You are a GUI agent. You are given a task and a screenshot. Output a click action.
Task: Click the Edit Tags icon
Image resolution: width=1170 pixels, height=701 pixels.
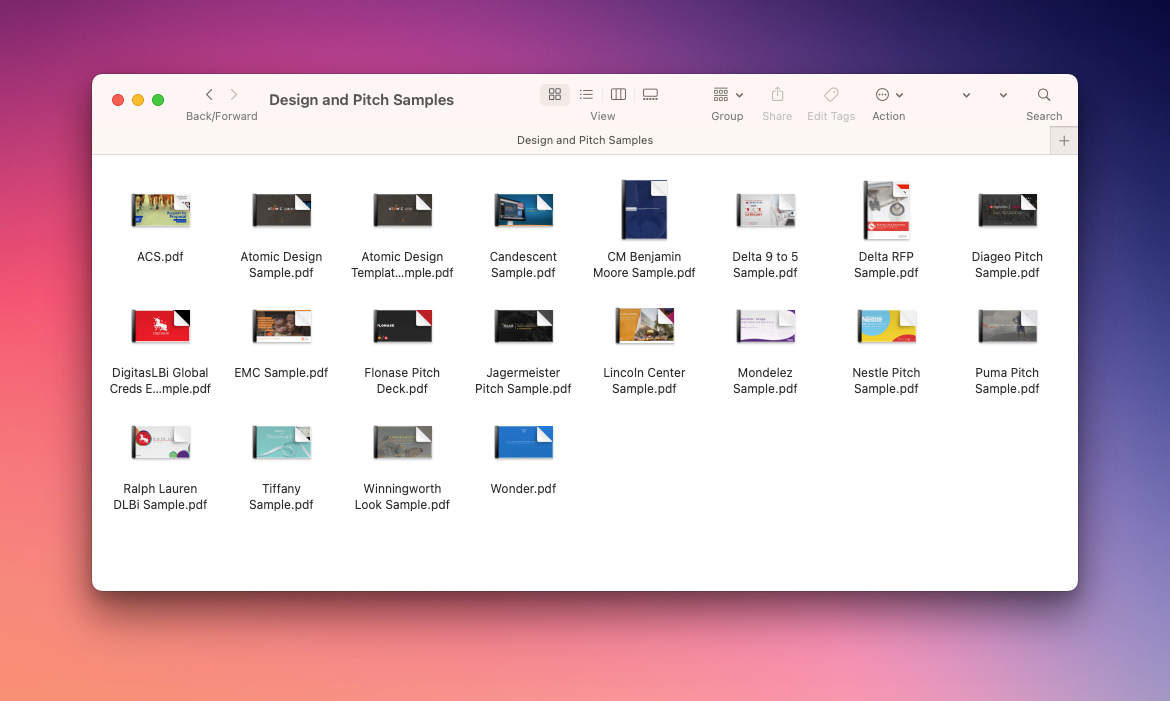[831, 95]
